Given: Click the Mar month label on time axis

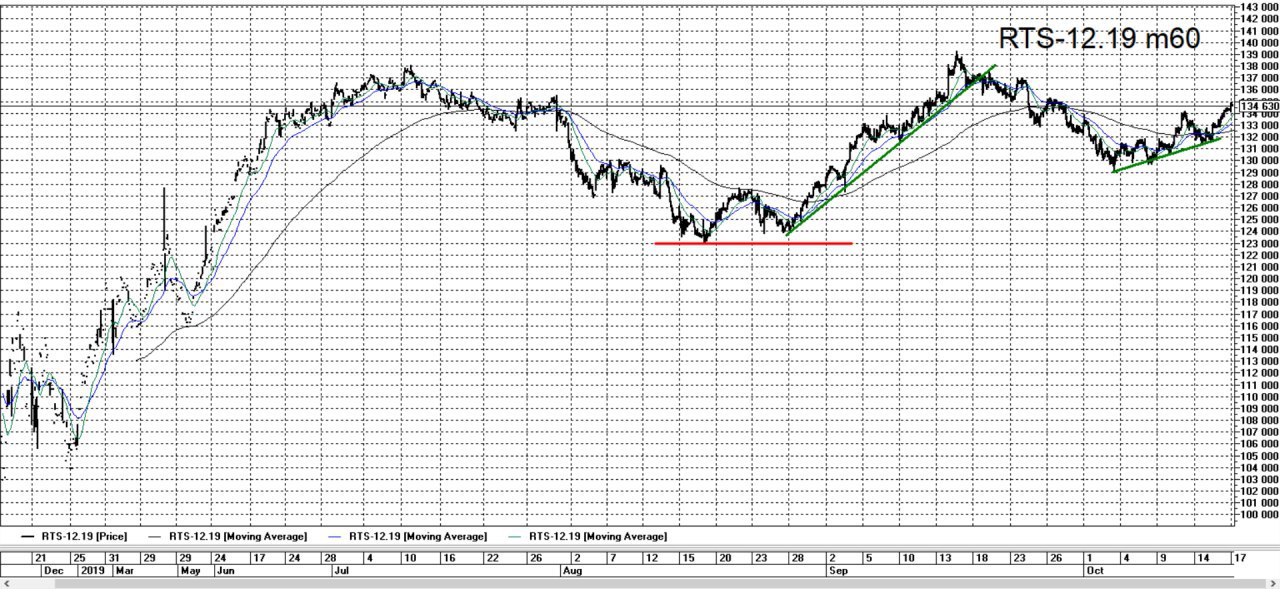Looking at the screenshot, I should [125, 571].
